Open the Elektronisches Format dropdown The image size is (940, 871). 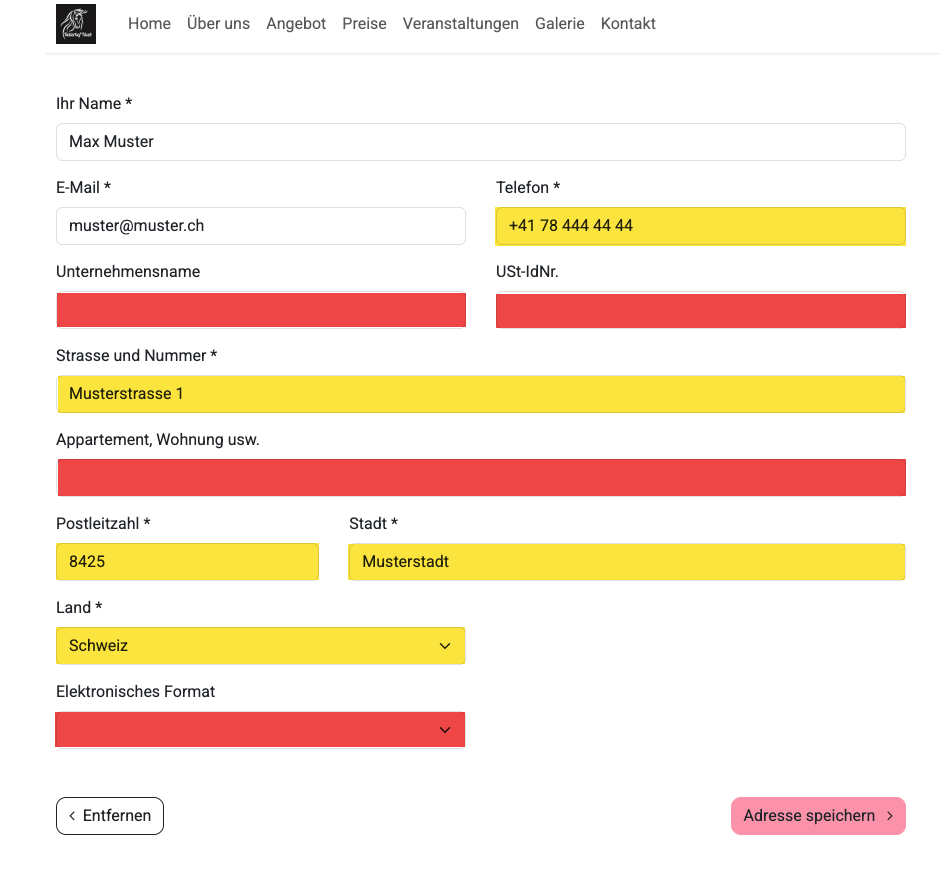tap(260, 730)
